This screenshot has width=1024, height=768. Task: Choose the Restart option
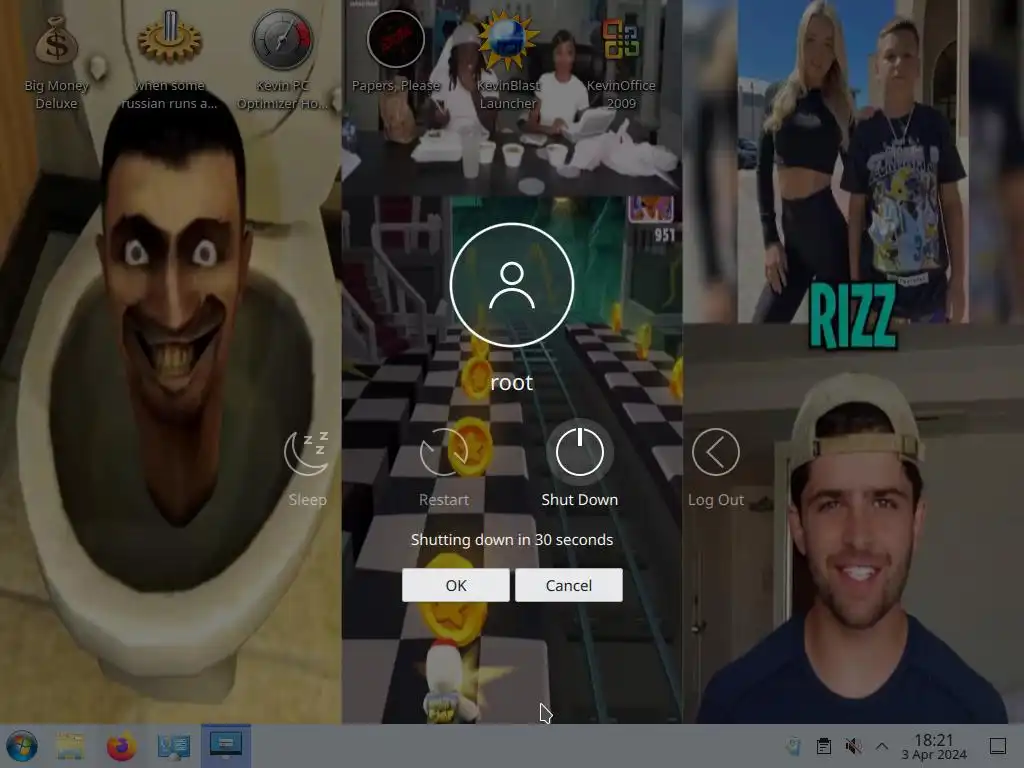(444, 468)
